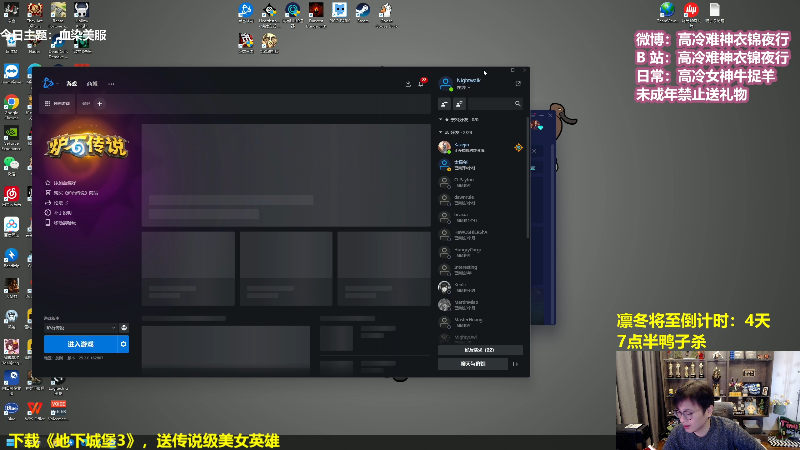Image resolution: width=800 pixels, height=450 pixels.
Task: Click the blue Enter Game button
Action: [x=81, y=344]
